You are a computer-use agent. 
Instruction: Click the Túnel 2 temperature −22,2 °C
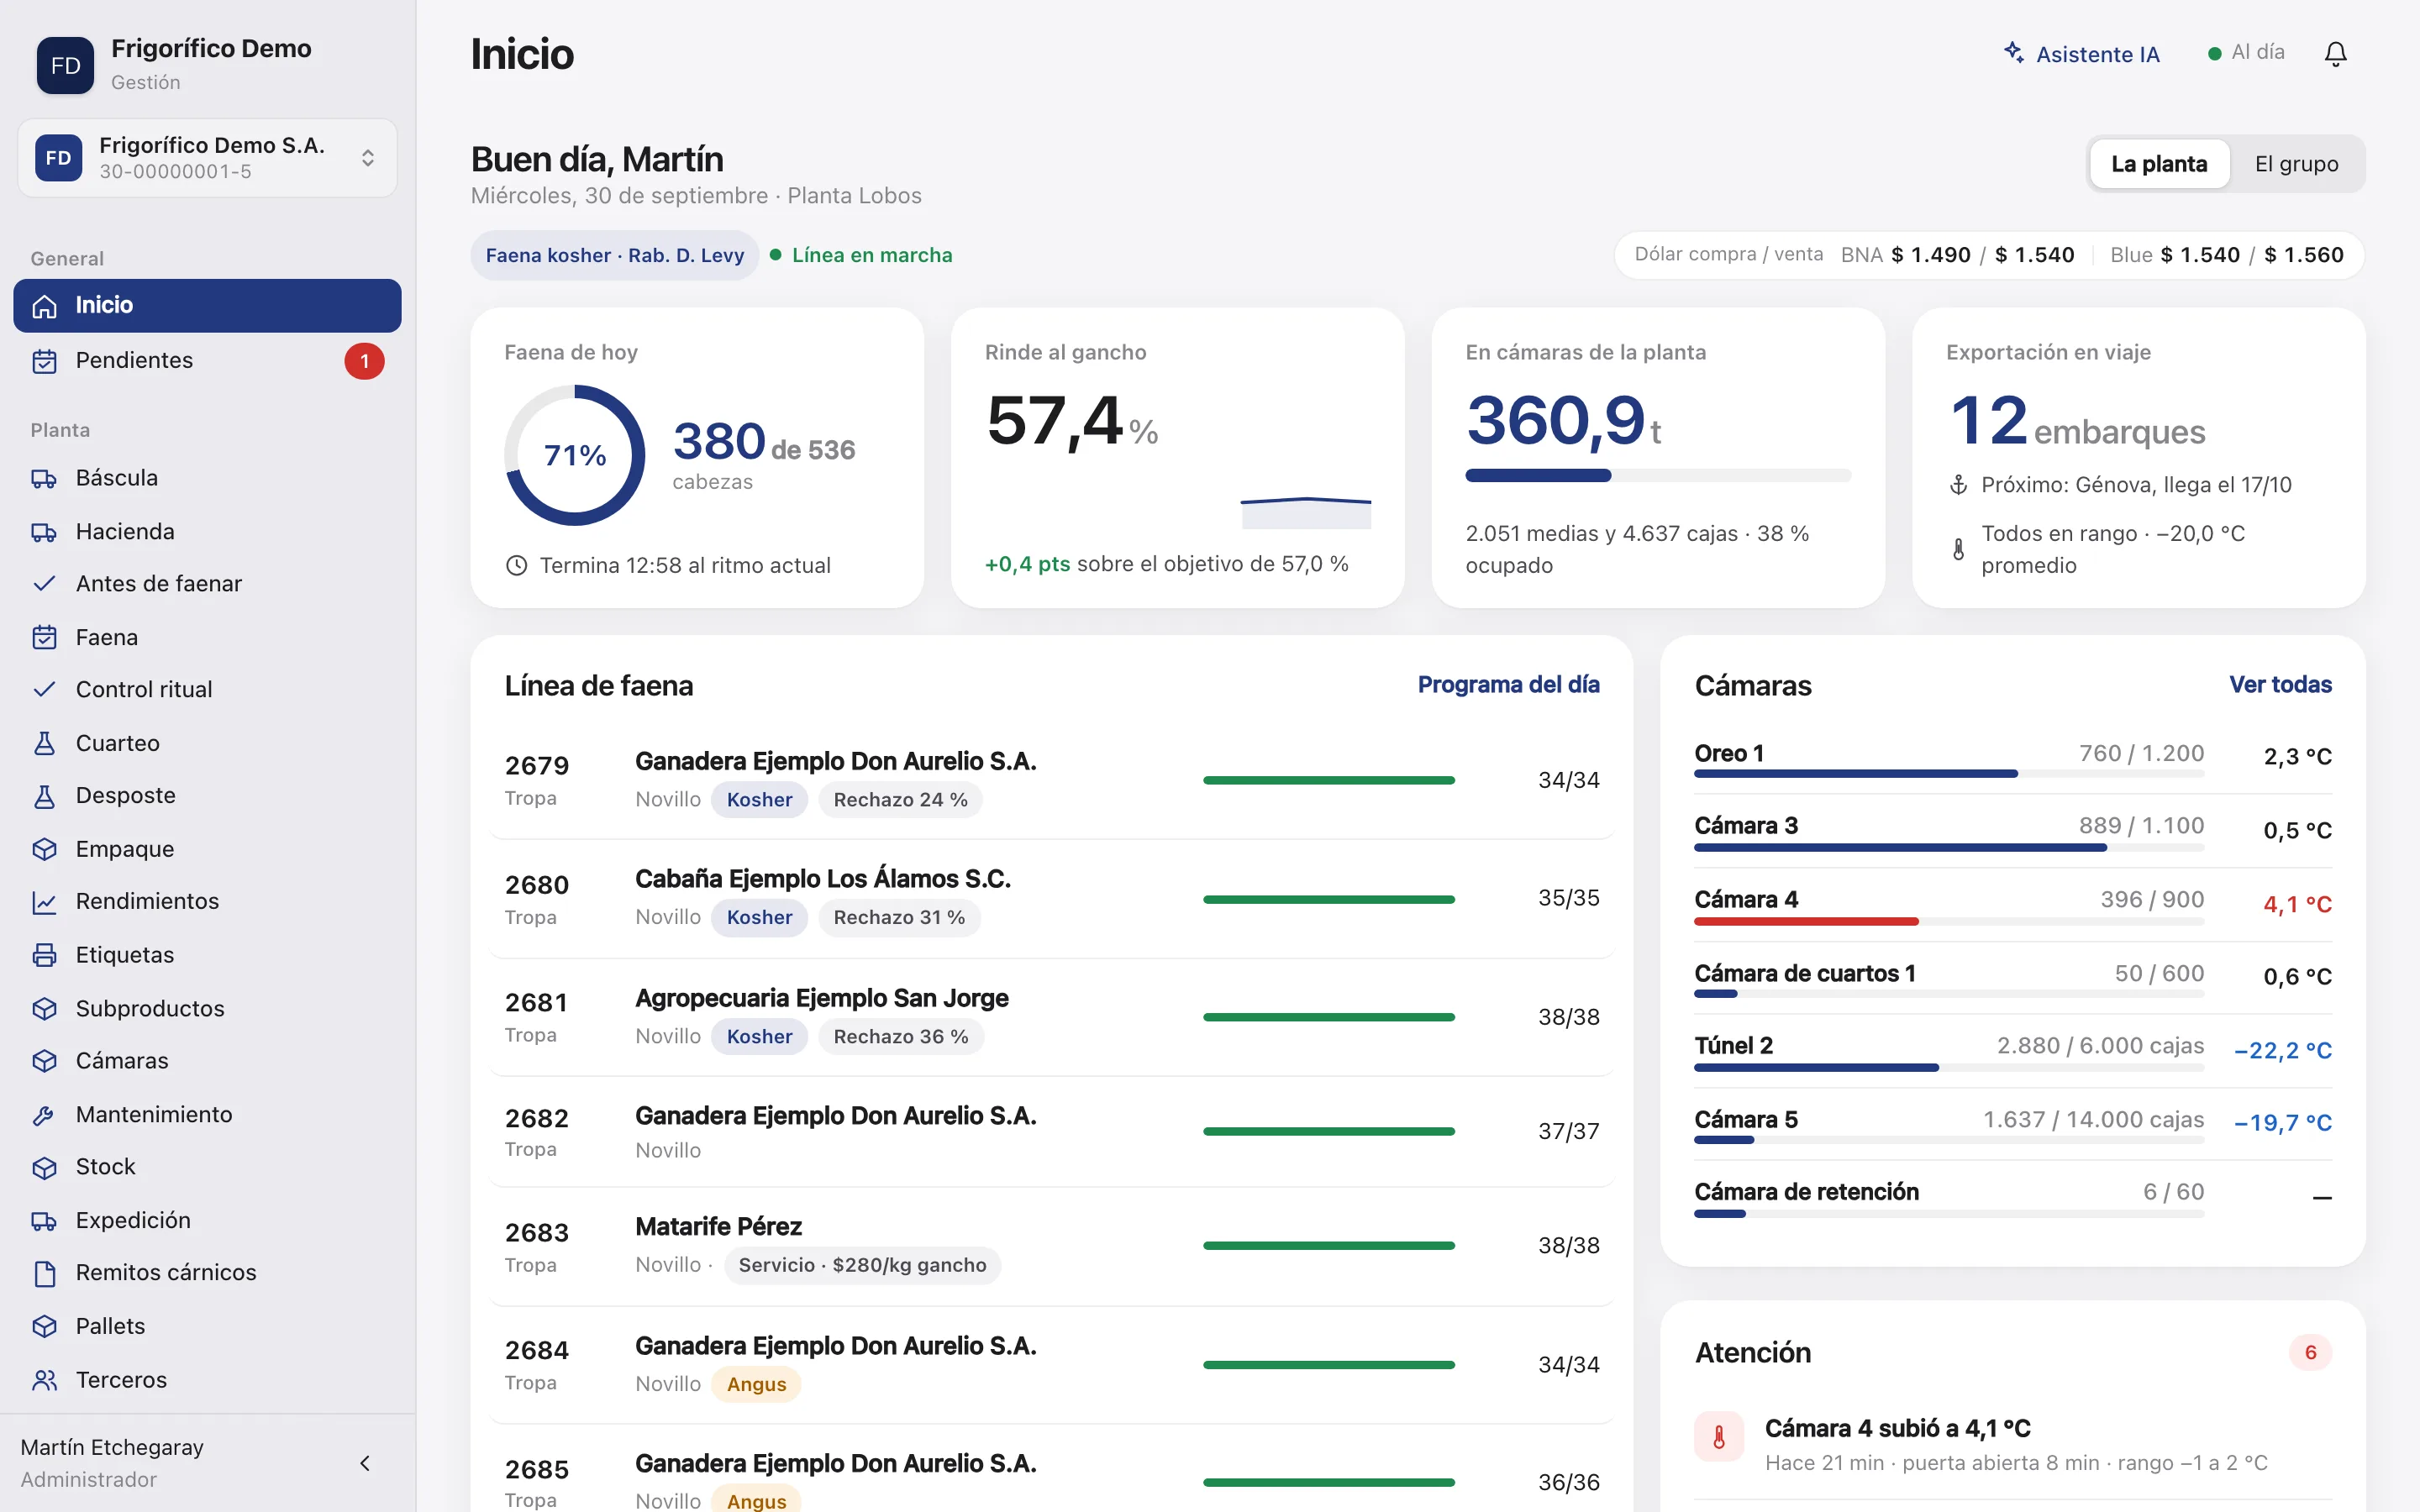2282,1050
